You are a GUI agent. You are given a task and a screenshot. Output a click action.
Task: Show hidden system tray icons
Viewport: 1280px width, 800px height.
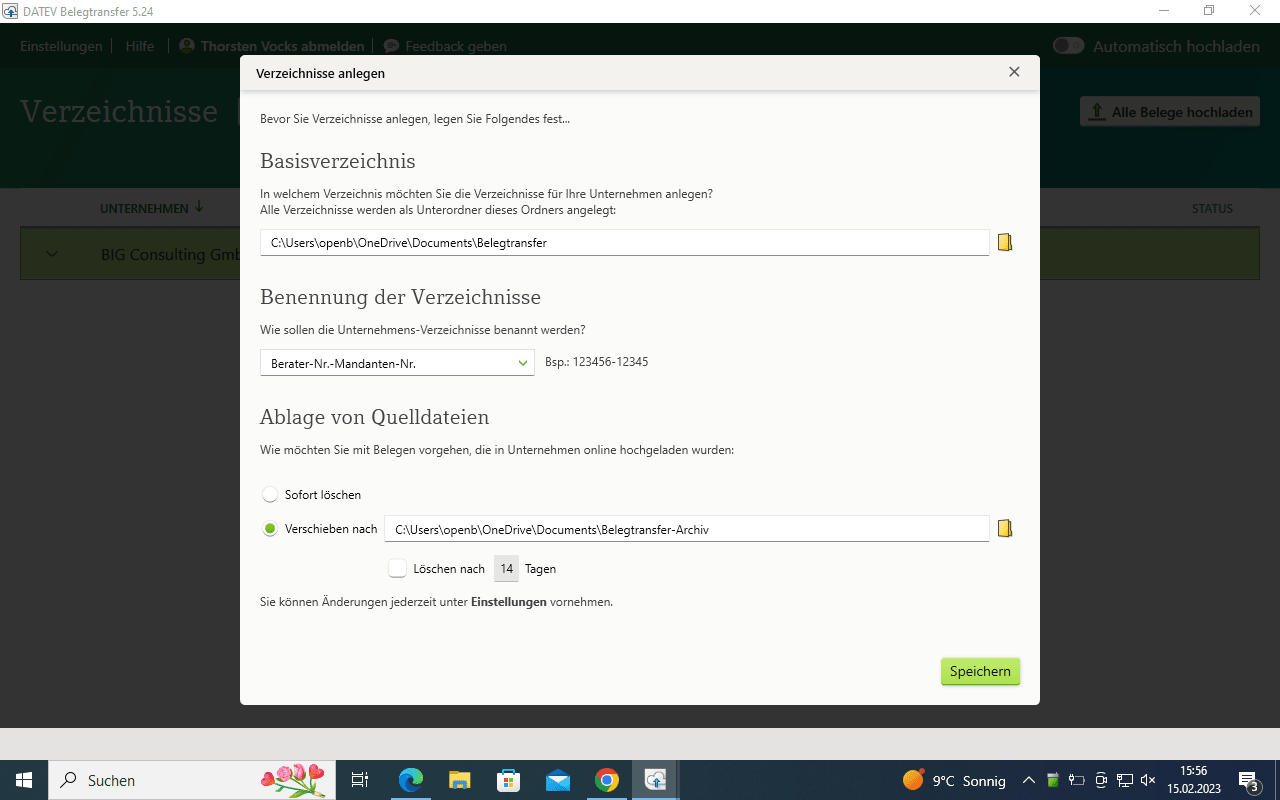1028,780
